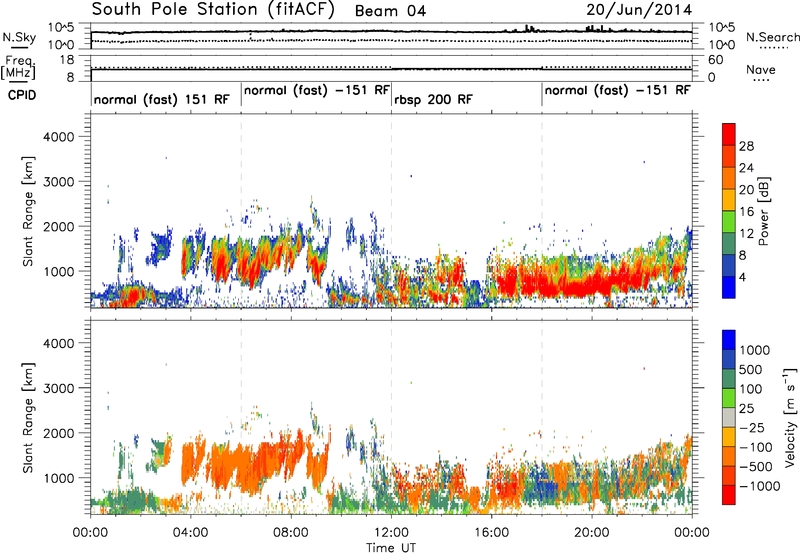
Task: Click the "Nave" legend label
Action: (x=761, y=69)
